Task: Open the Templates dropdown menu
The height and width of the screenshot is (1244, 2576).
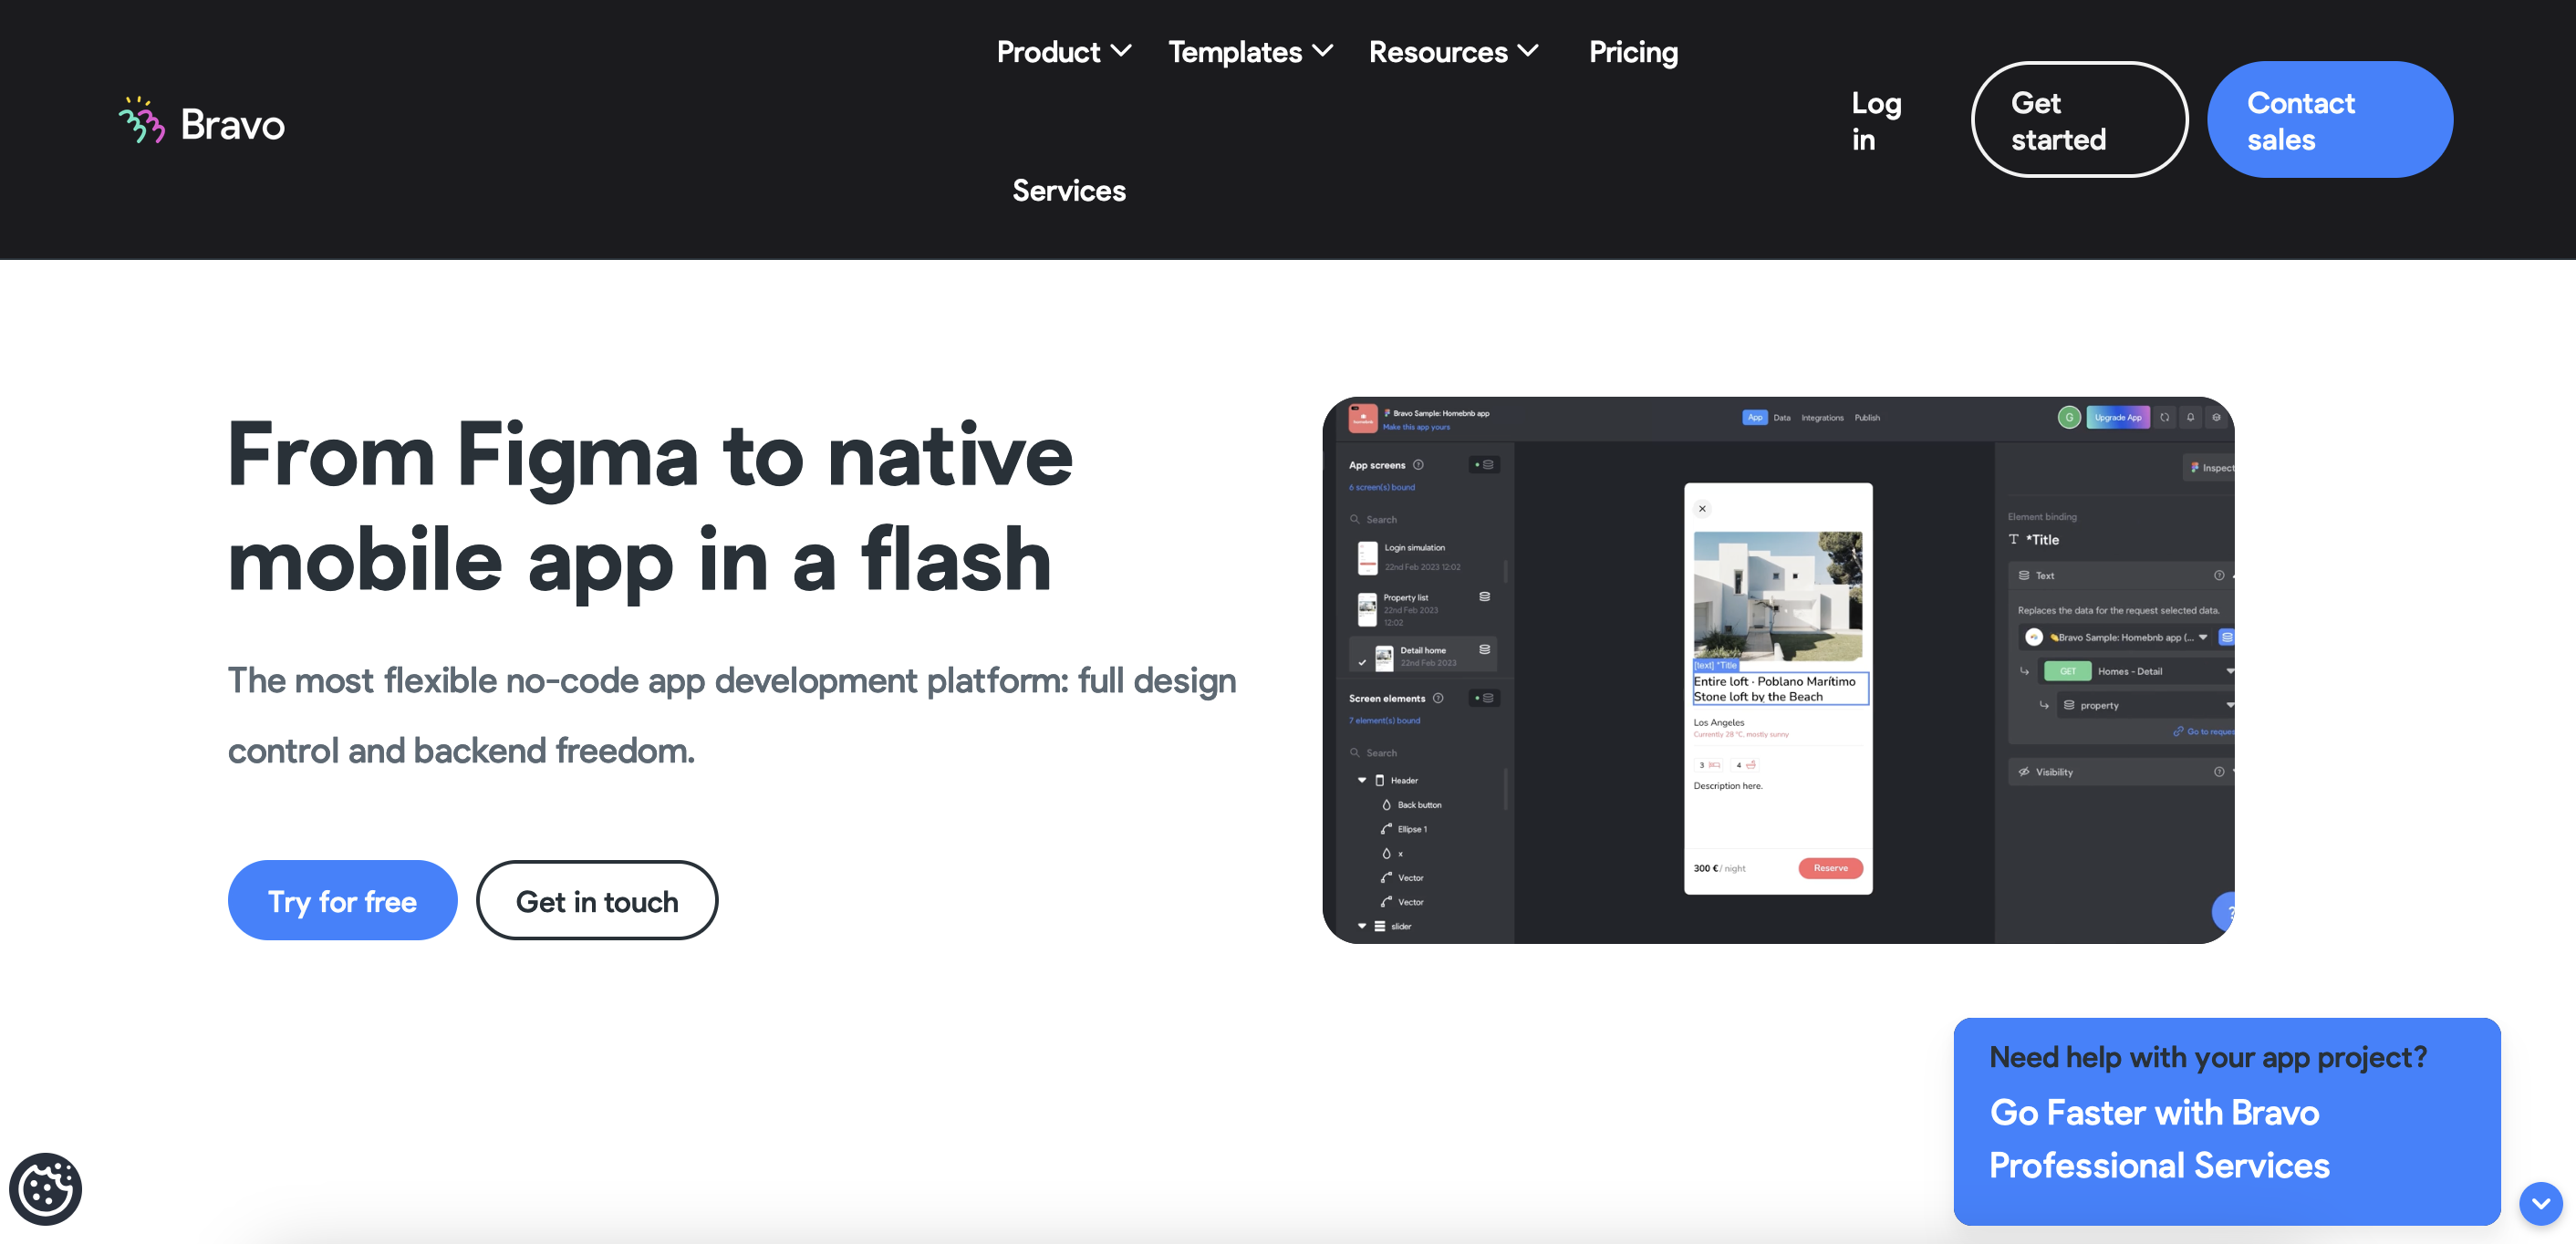Action: tap(1250, 51)
